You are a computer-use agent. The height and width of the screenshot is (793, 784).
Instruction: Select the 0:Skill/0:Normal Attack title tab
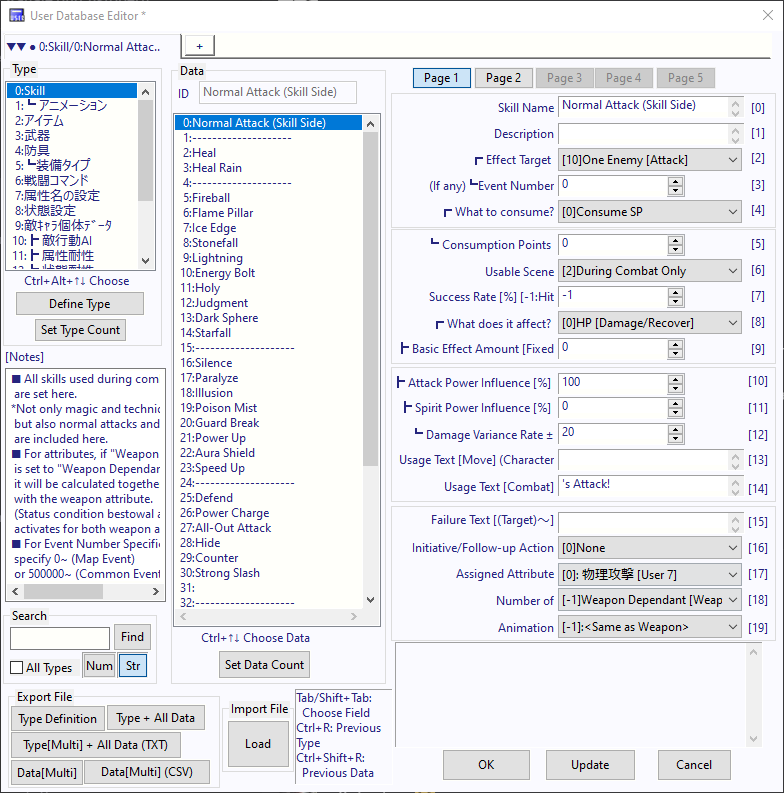(x=91, y=47)
